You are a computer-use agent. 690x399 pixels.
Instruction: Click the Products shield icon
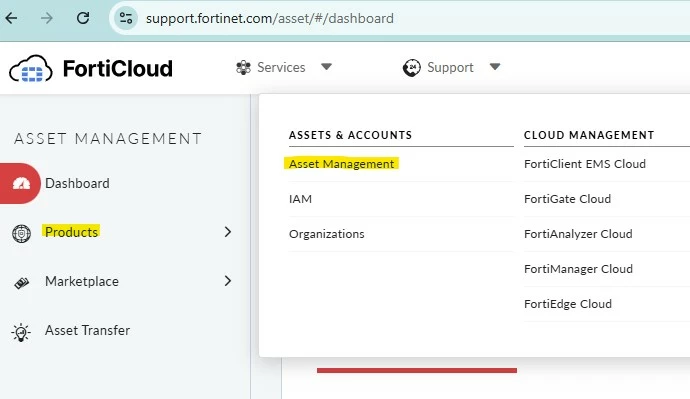[21, 233]
